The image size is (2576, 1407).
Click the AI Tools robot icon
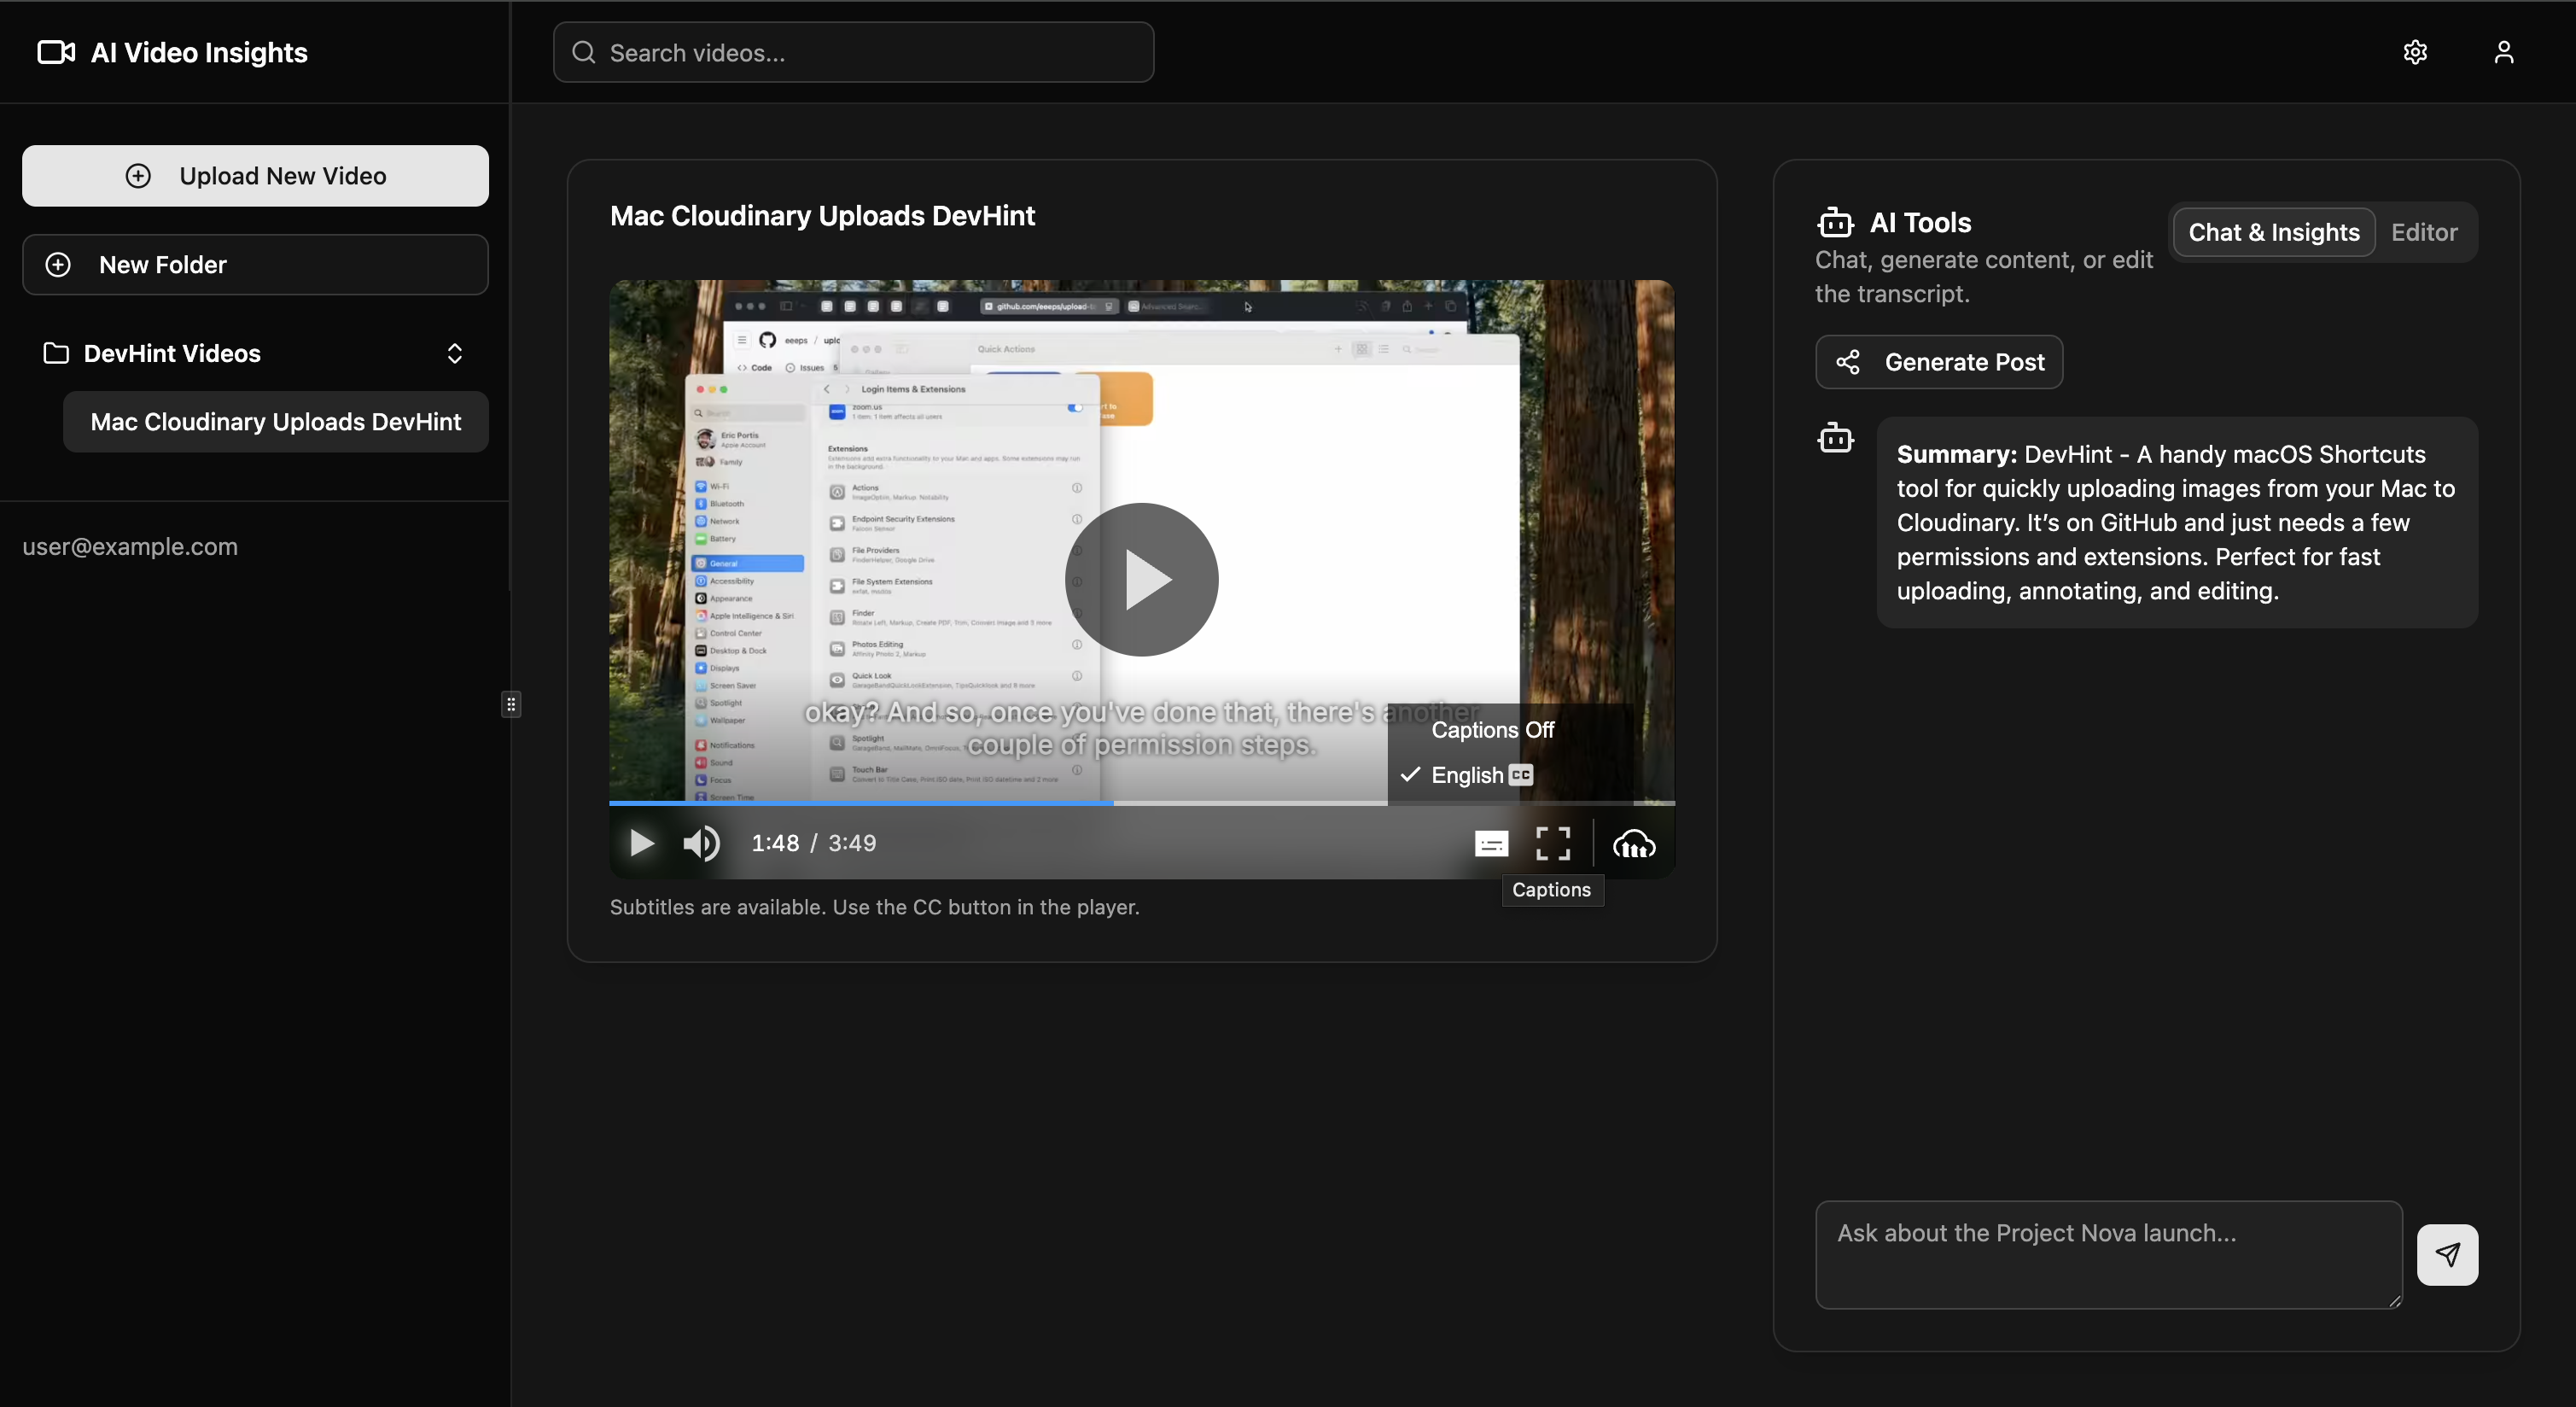click(x=1836, y=222)
